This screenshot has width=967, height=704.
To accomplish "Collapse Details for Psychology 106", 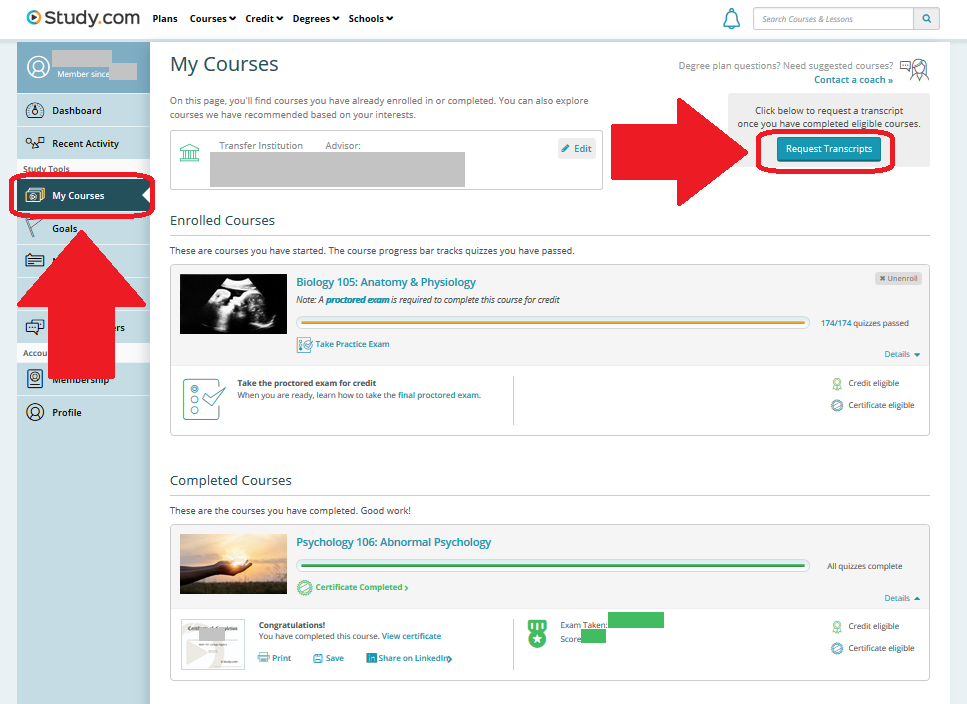I will pos(901,598).
